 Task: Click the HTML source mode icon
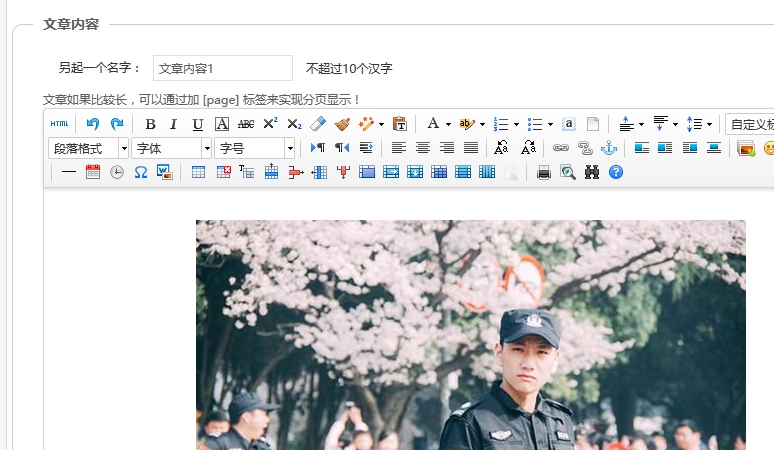60,124
